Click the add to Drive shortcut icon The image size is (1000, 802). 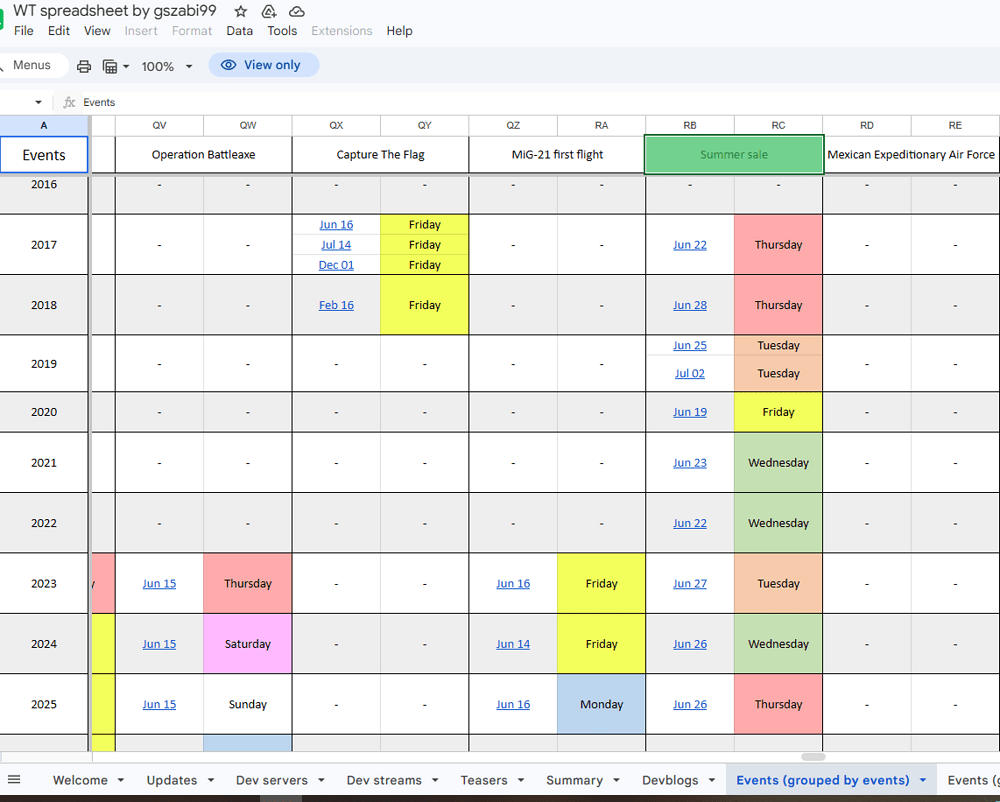coord(268,11)
